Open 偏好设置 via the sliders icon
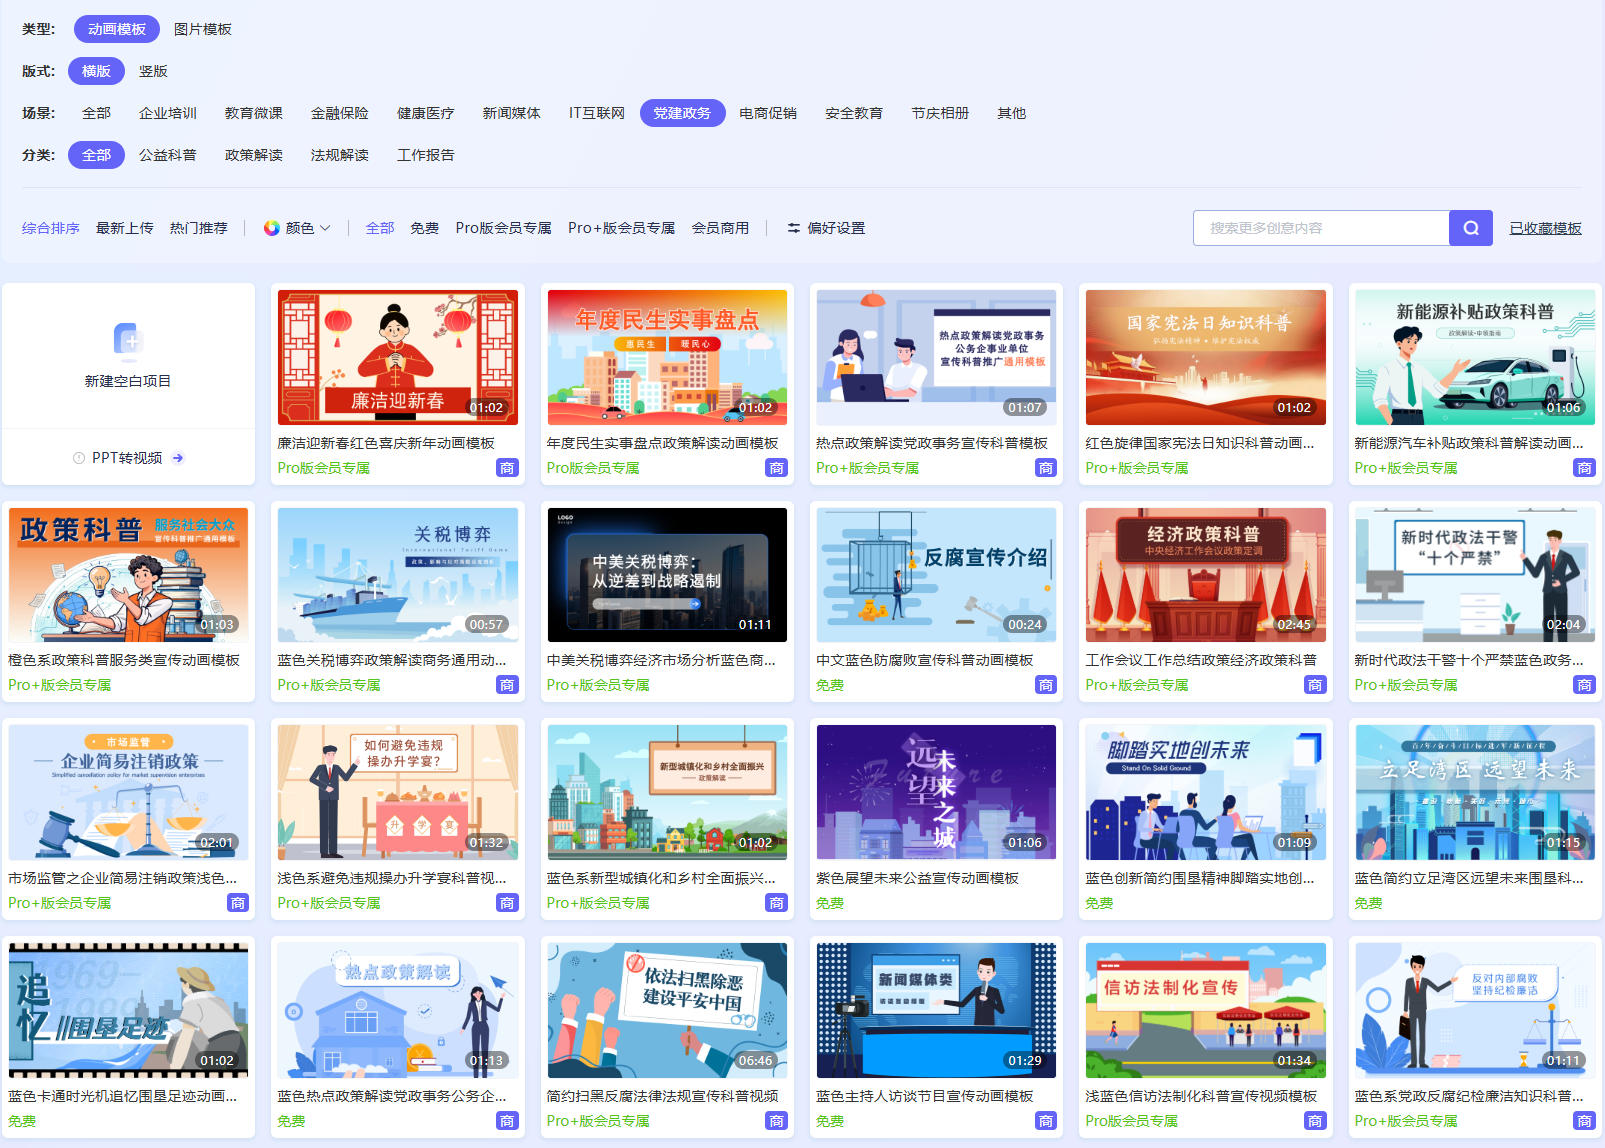The image size is (1605, 1148). click(793, 227)
